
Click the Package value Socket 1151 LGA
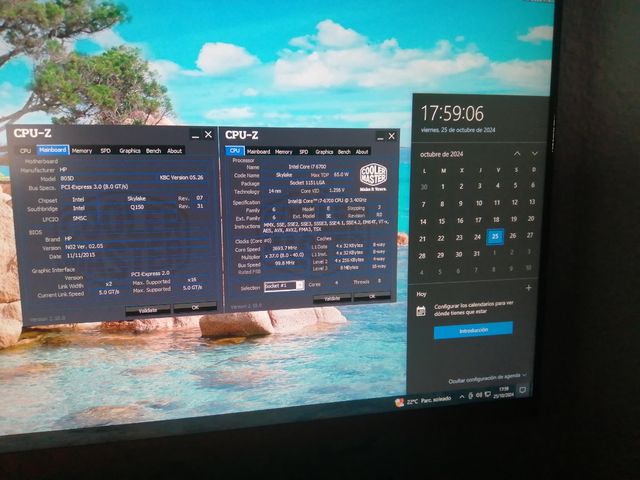(307, 182)
